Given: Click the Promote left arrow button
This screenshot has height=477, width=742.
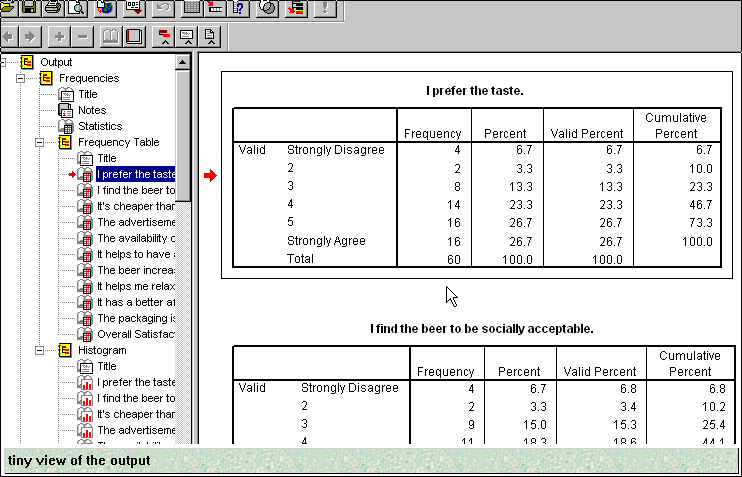Looking at the screenshot, I should (9, 37).
